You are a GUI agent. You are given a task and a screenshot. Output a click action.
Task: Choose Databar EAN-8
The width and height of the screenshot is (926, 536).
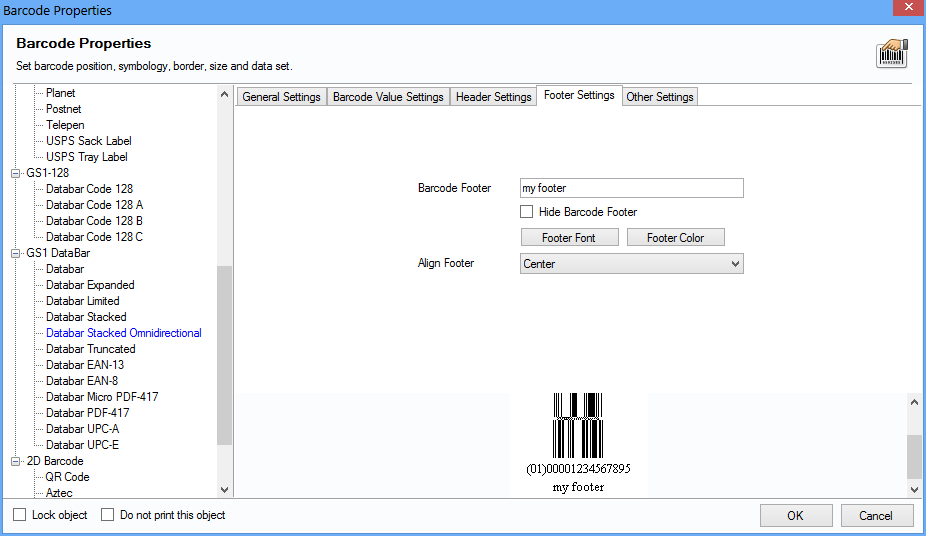pyautogui.click(x=82, y=381)
